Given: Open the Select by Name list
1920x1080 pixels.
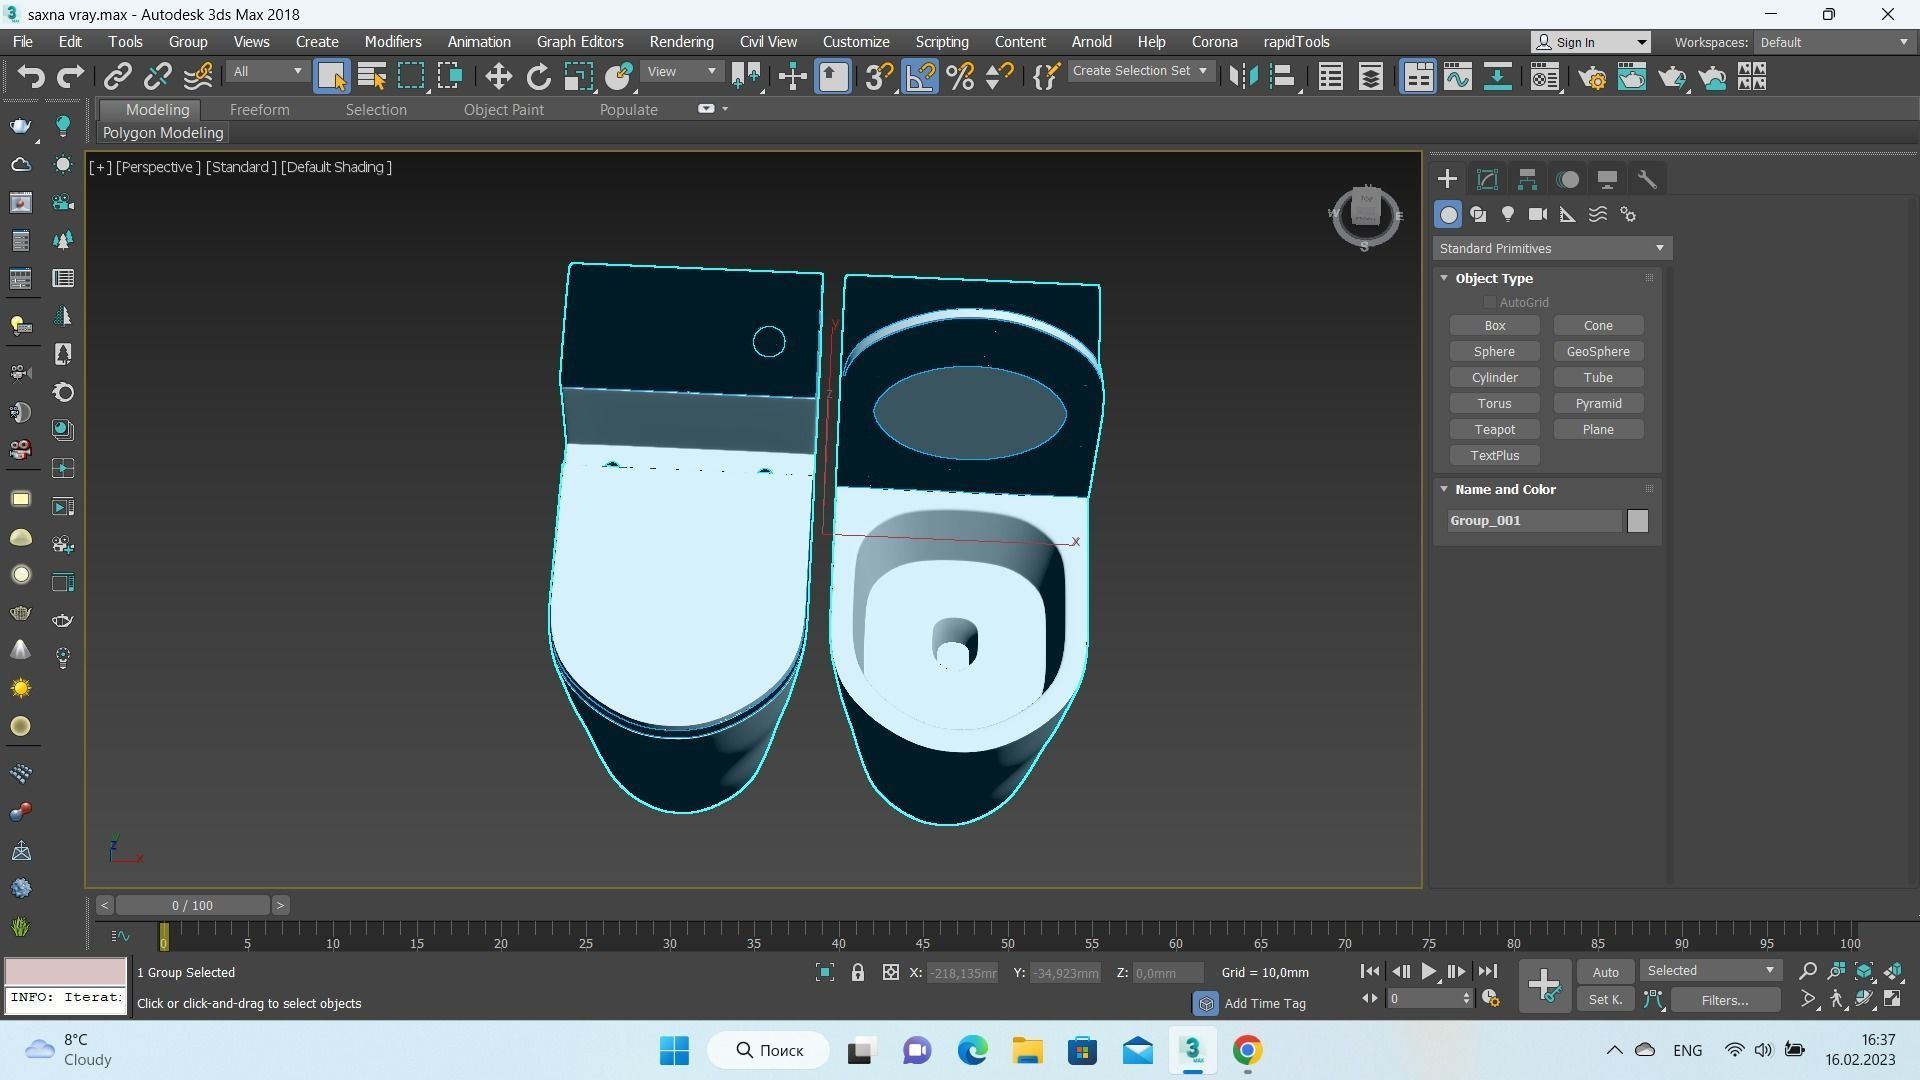Looking at the screenshot, I should (x=371, y=77).
